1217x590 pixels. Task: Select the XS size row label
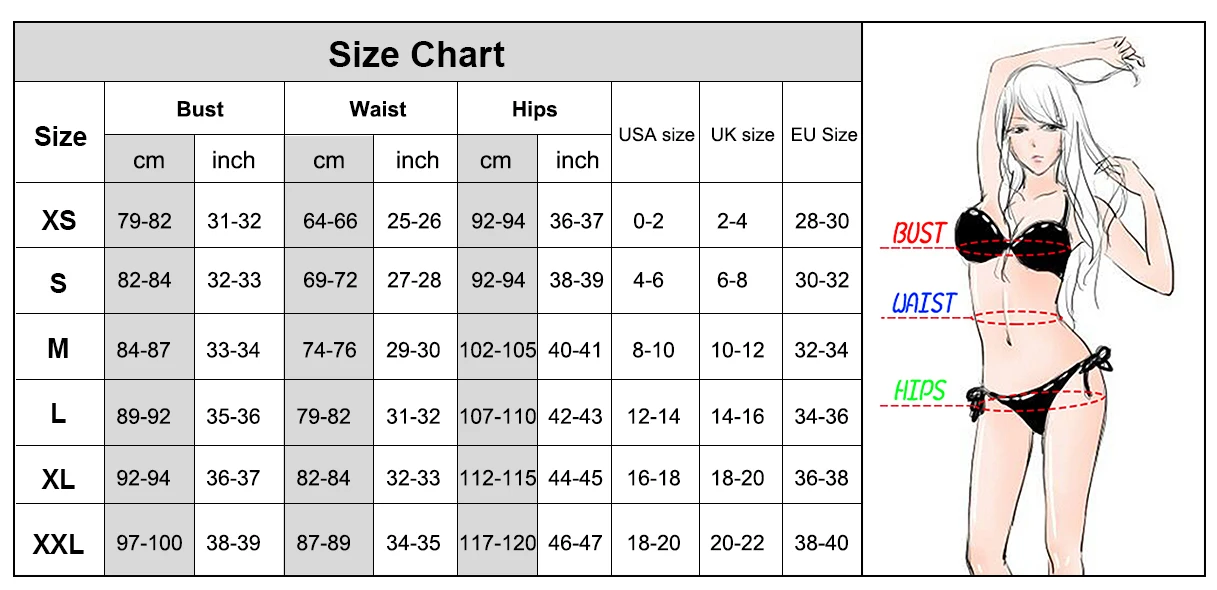[x=59, y=221]
